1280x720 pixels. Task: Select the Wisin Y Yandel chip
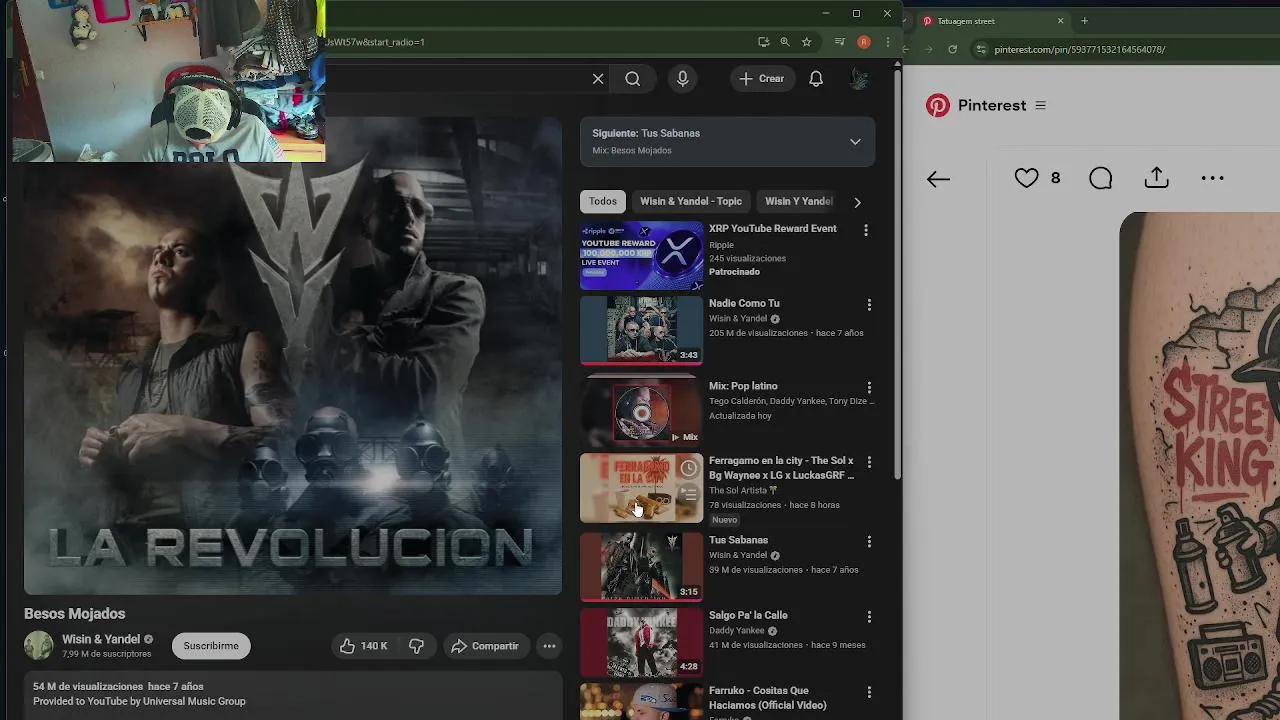tap(799, 201)
